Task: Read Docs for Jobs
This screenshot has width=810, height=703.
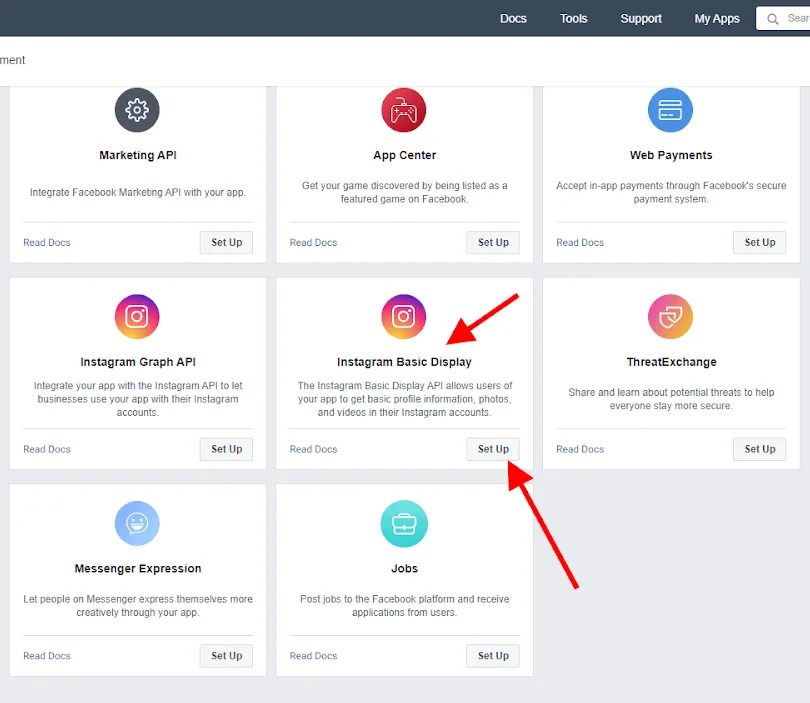Action: 314,655
